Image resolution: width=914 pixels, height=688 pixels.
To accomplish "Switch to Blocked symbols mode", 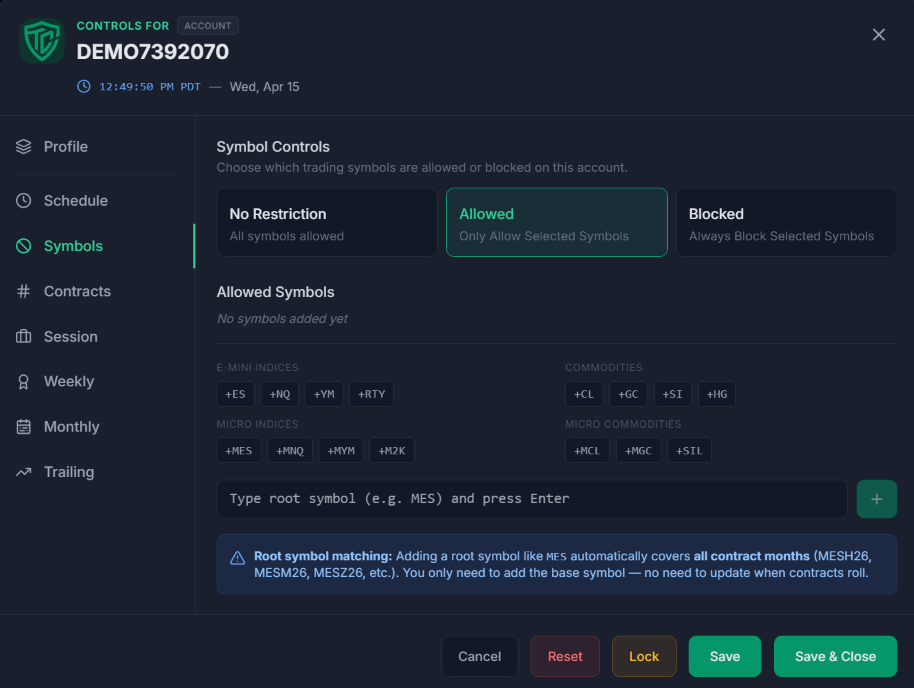I will tap(786, 222).
